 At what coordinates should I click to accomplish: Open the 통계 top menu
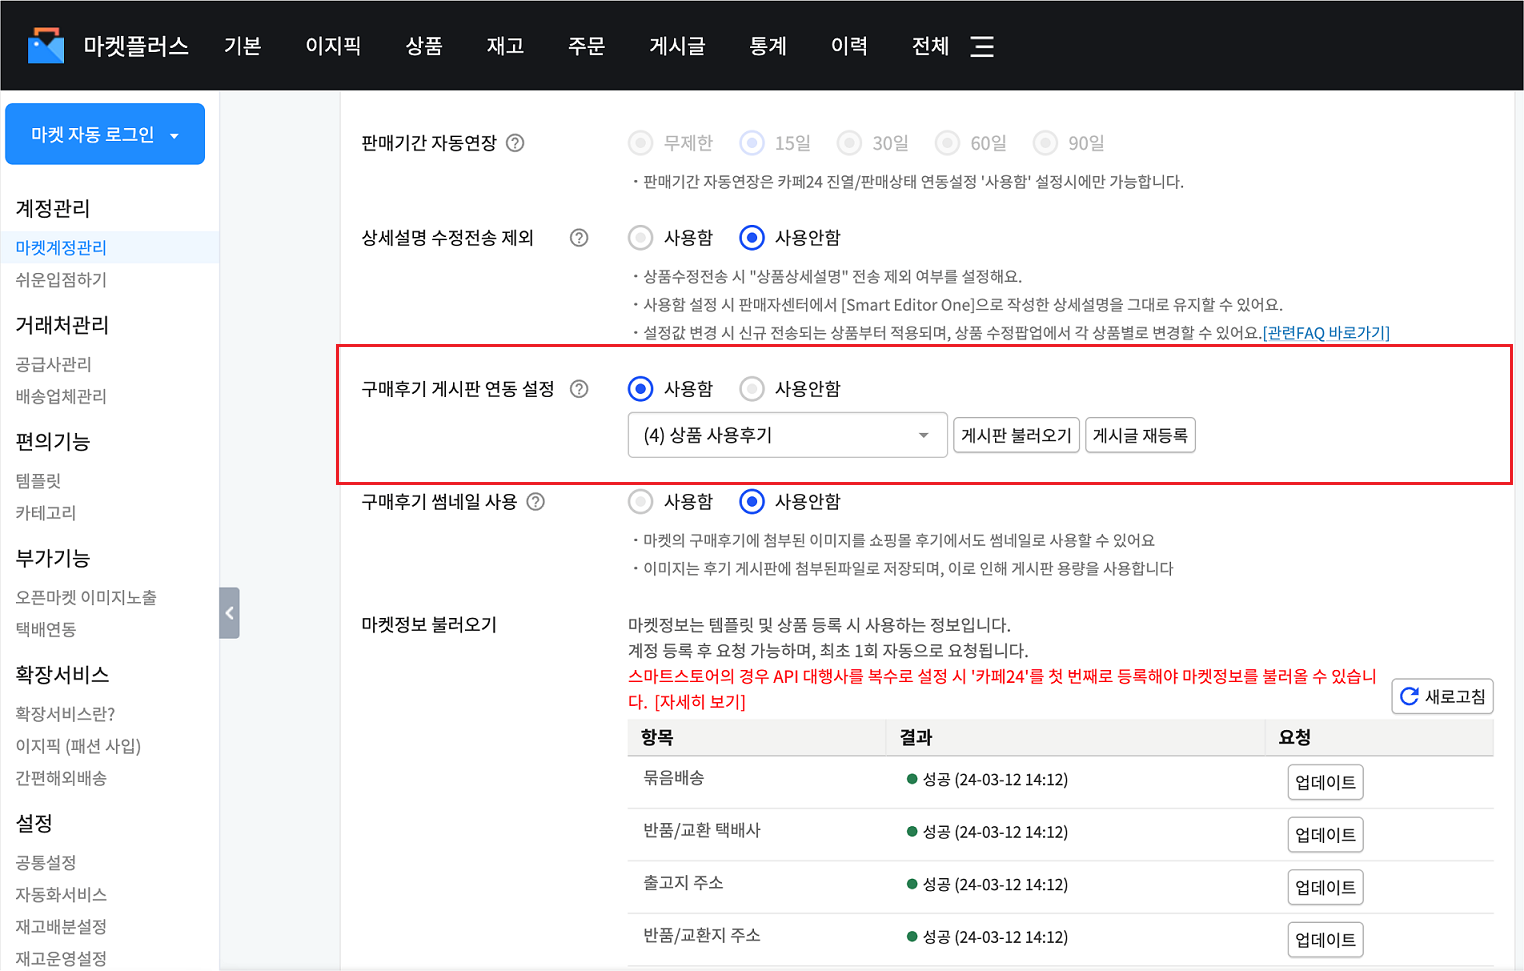(768, 46)
